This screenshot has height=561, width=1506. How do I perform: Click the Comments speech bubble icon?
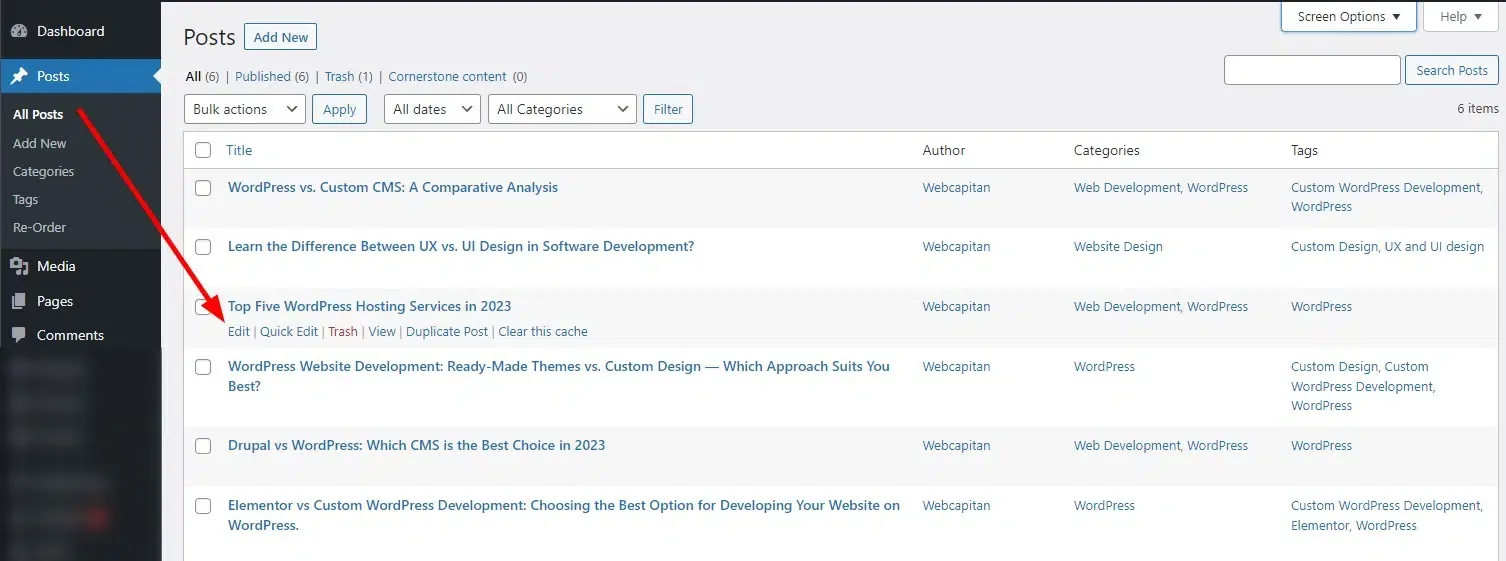(19, 335)
